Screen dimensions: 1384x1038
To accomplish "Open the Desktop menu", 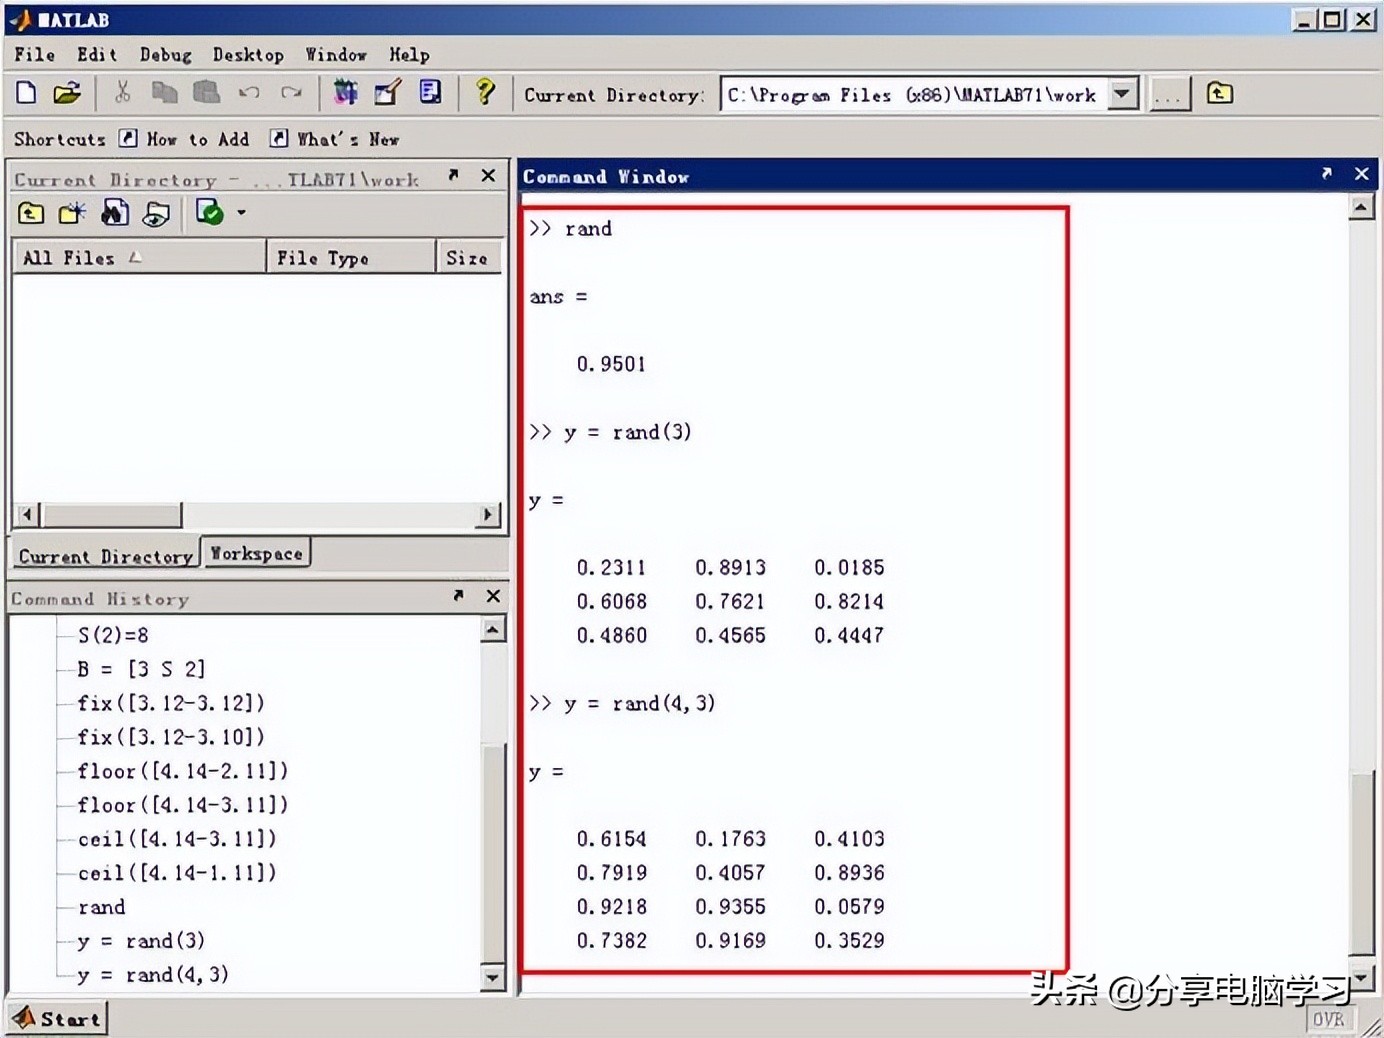I will 248,55.
